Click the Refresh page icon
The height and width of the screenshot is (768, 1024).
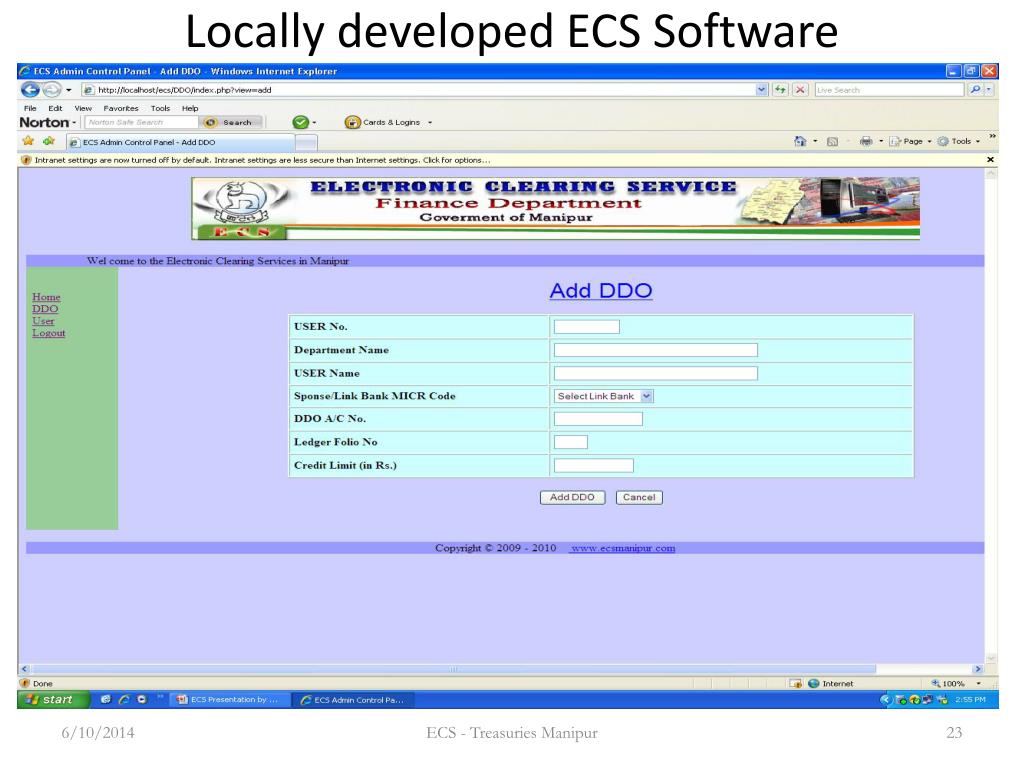coord(780,89)
